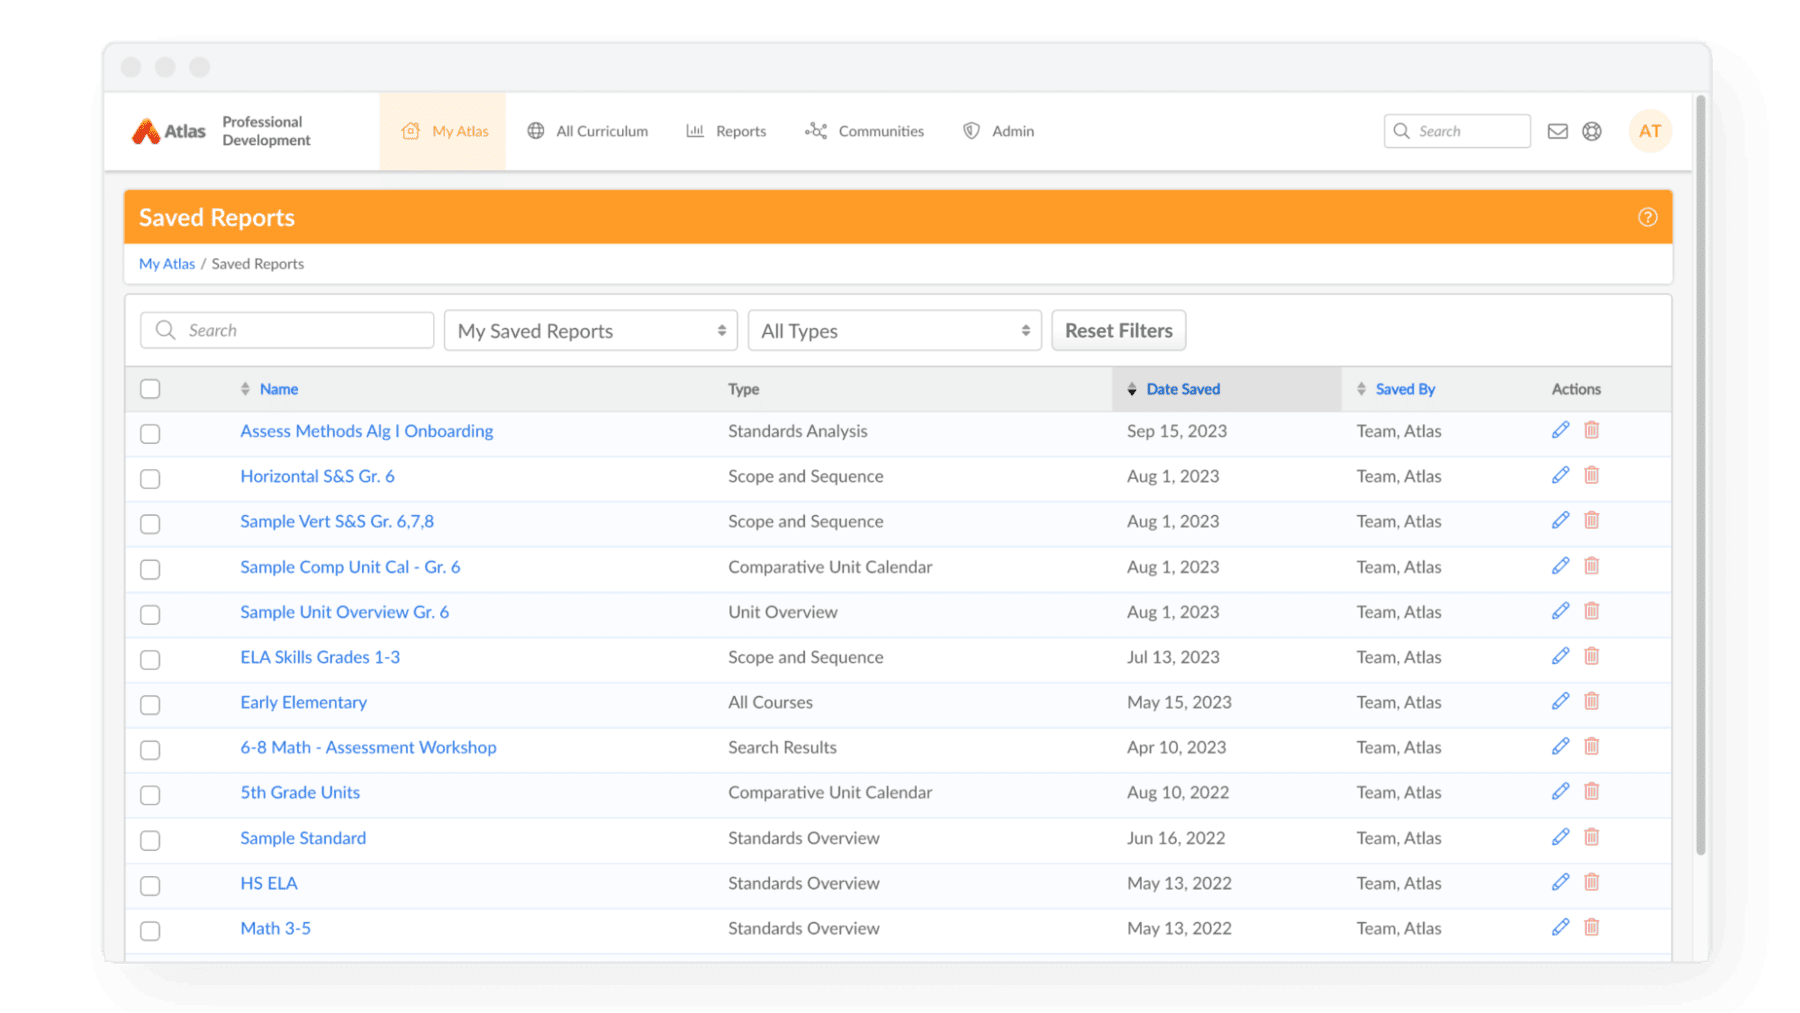Open the ELA Skills Grades 1-3 report link
The width and height of the screenshot is (1800, 1013).
point(320,657)
